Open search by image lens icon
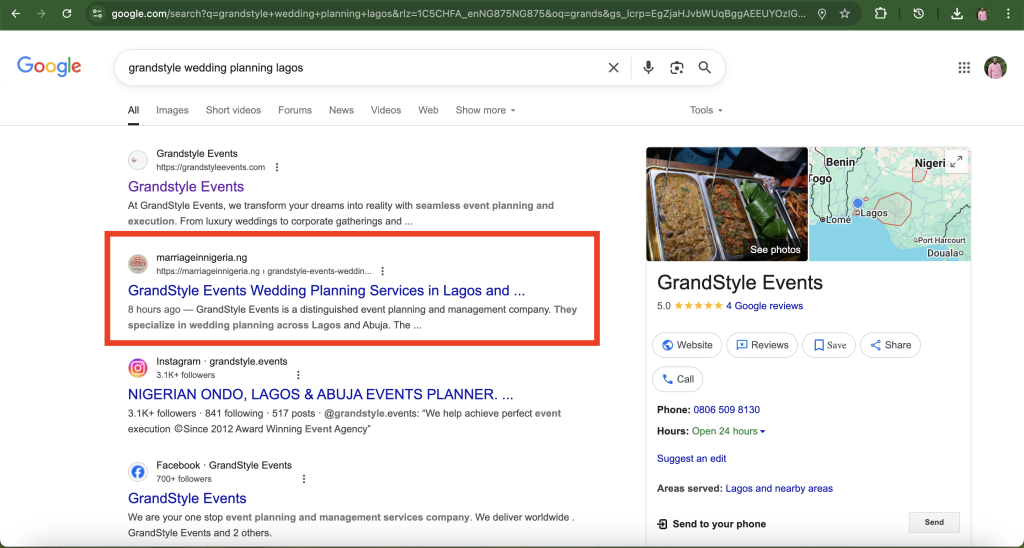The image size is (1024, 548). tap(677, 67)
